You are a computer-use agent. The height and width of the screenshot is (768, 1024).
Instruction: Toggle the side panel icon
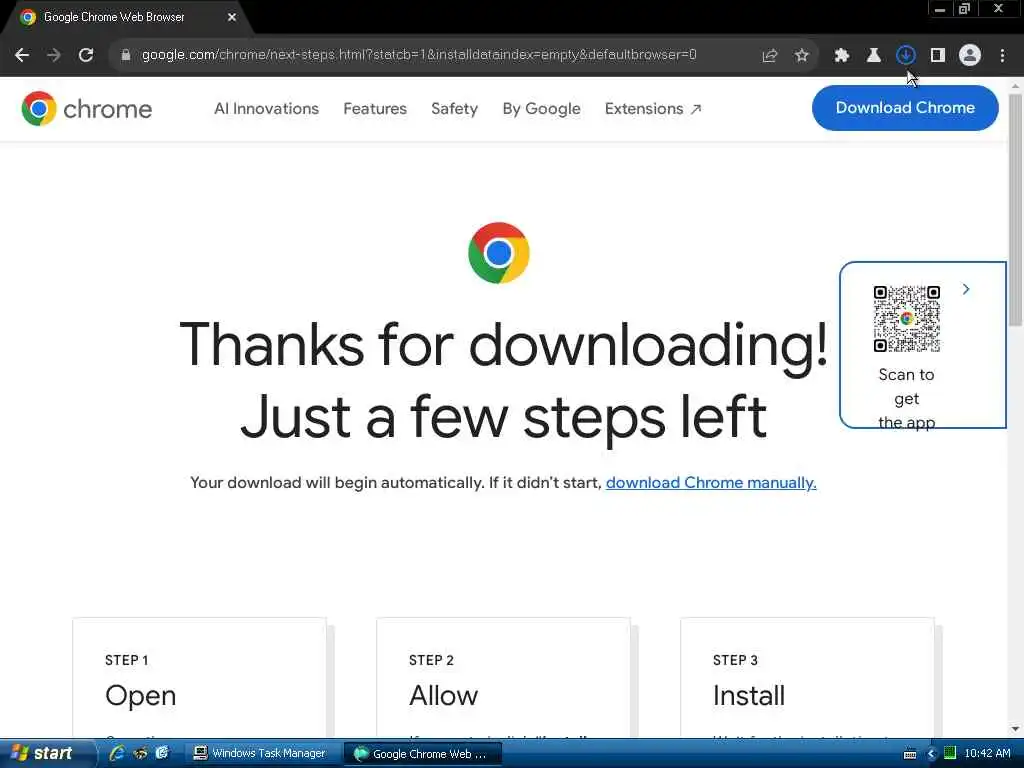coord(938,56)
